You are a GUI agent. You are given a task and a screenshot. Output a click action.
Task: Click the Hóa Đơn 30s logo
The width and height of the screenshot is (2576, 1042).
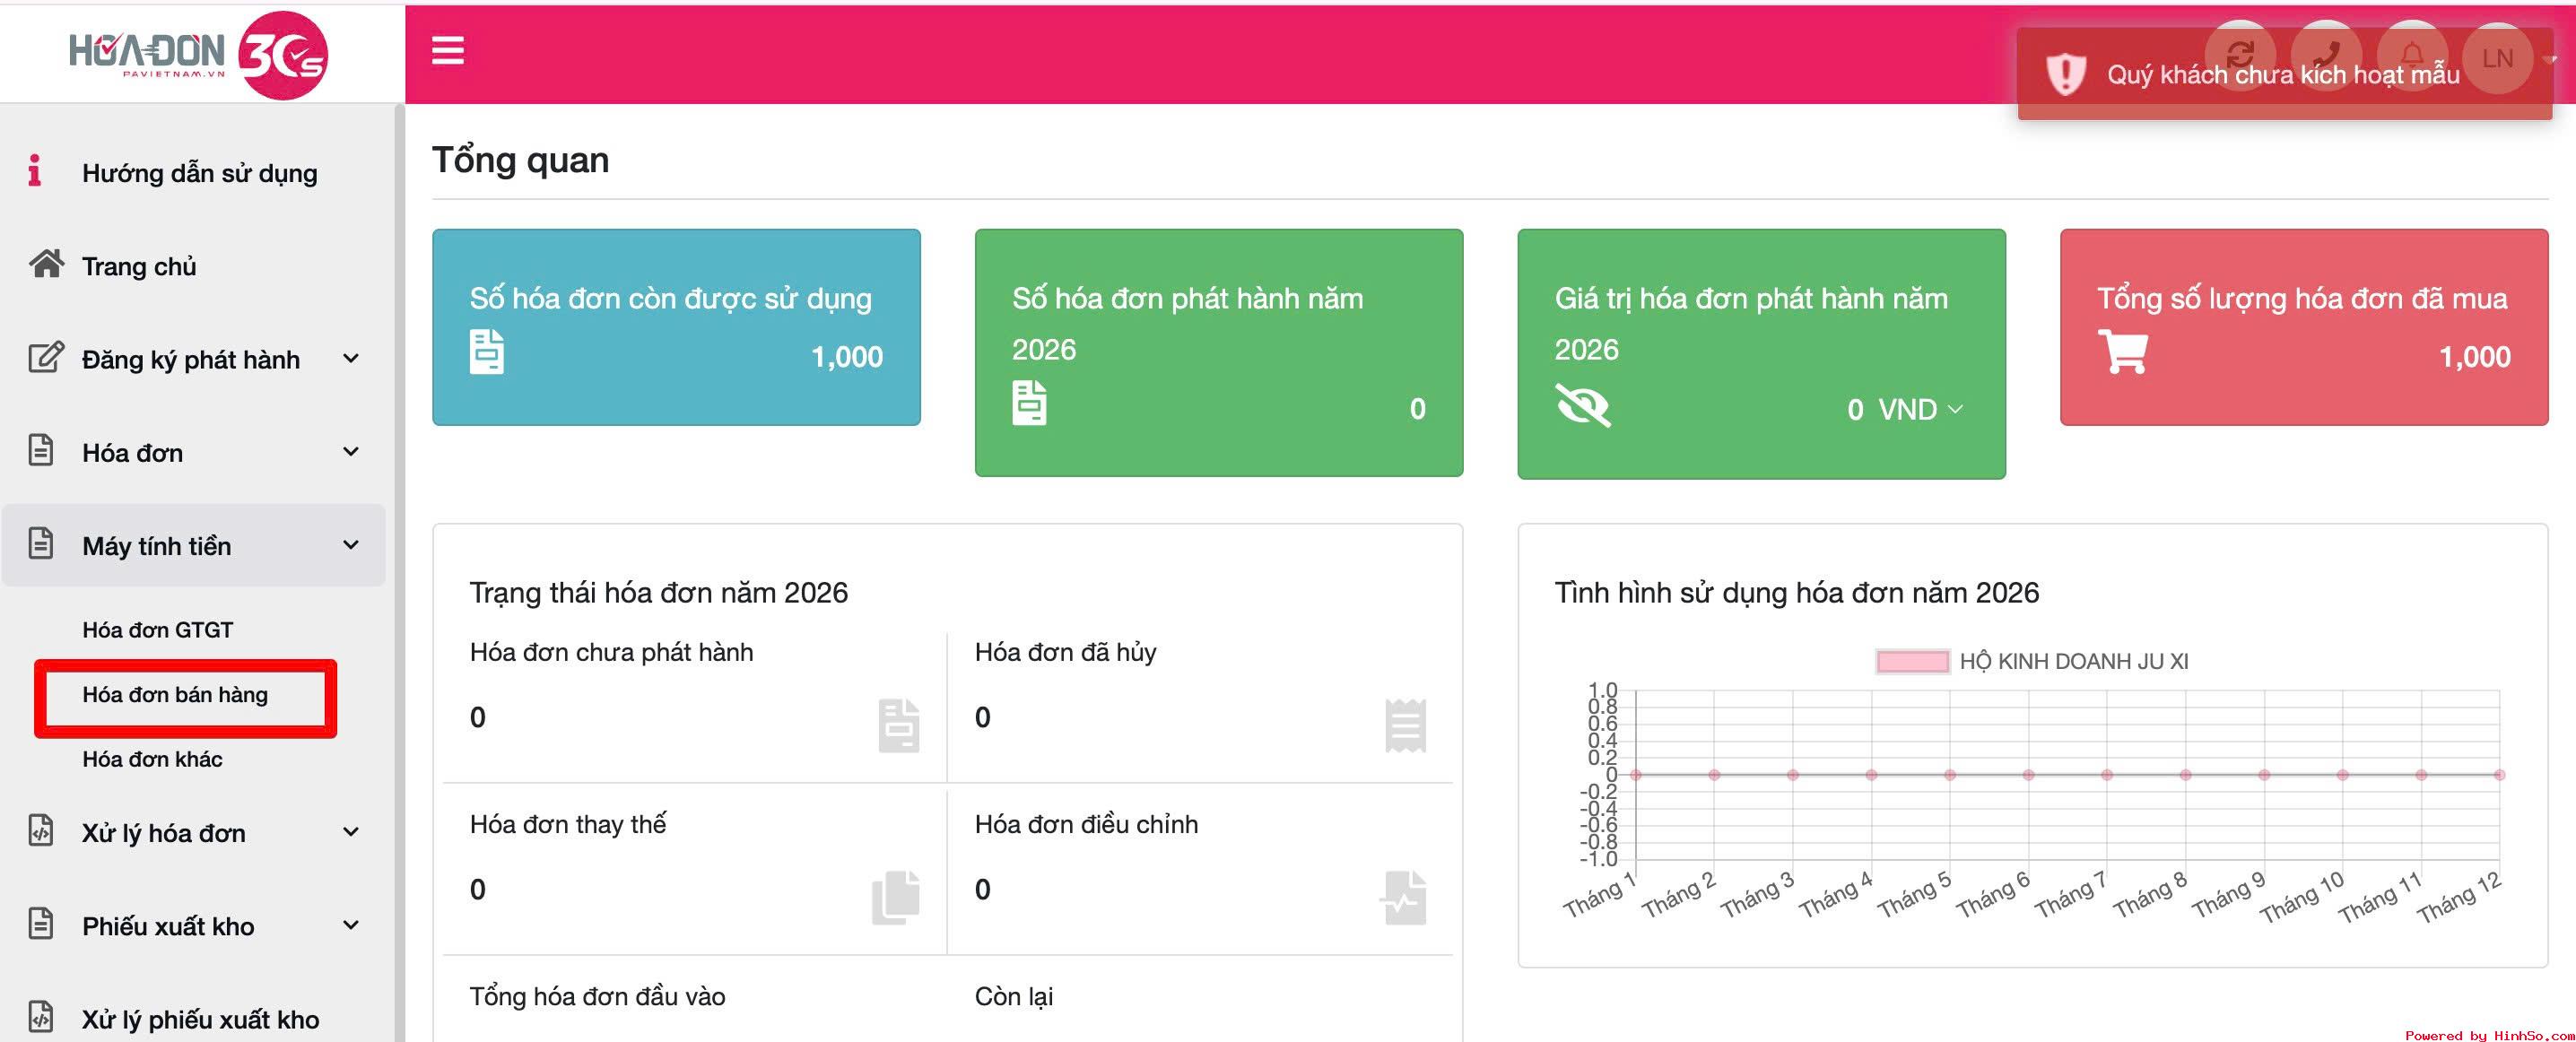click(x=198, y=54)
